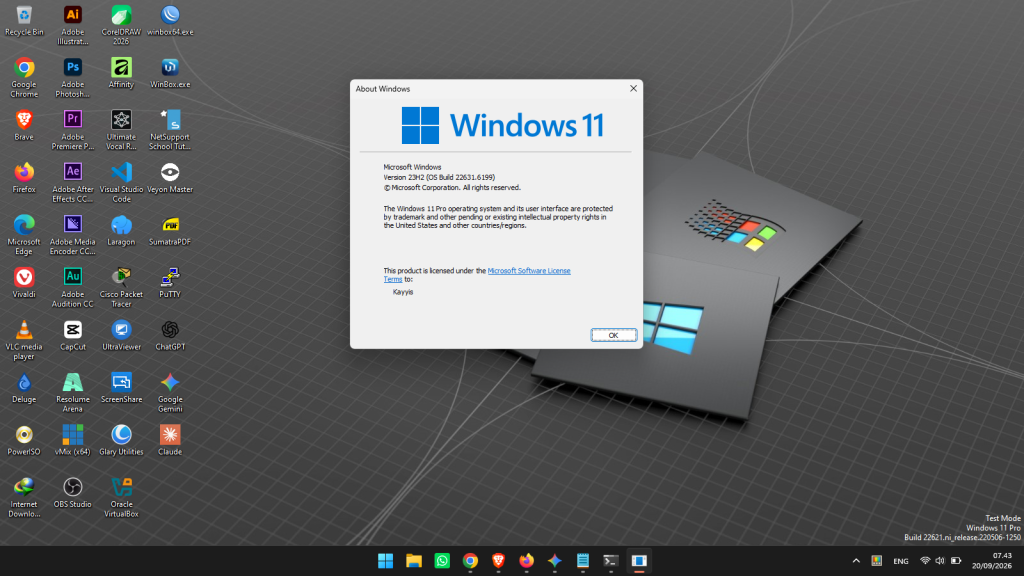The height and width of the screenshot is (576, 1024).
Task: Select the UltraViewer desktop icon
Action: point(121,335)
